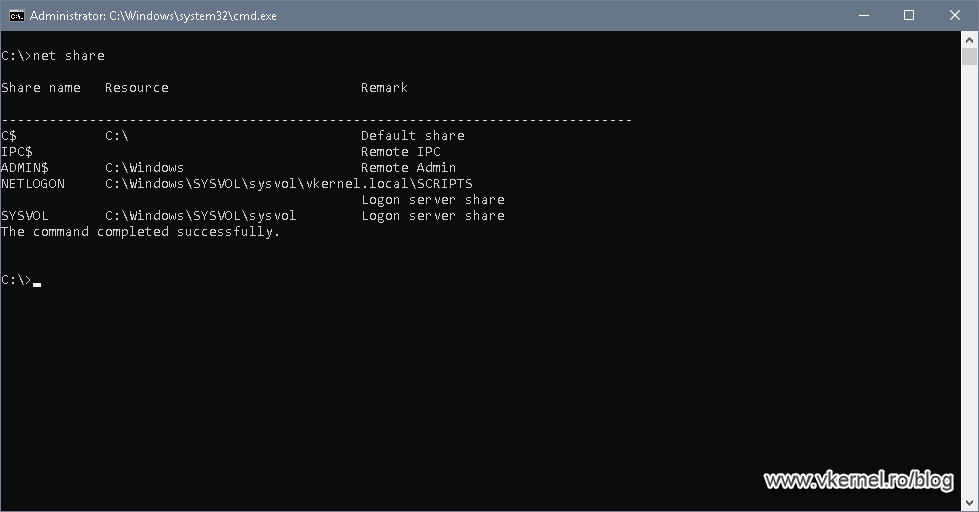This screenshot has width=979, height=512.
Task: Click the vertical scrollbar thumb
Action: coord(969,56)
